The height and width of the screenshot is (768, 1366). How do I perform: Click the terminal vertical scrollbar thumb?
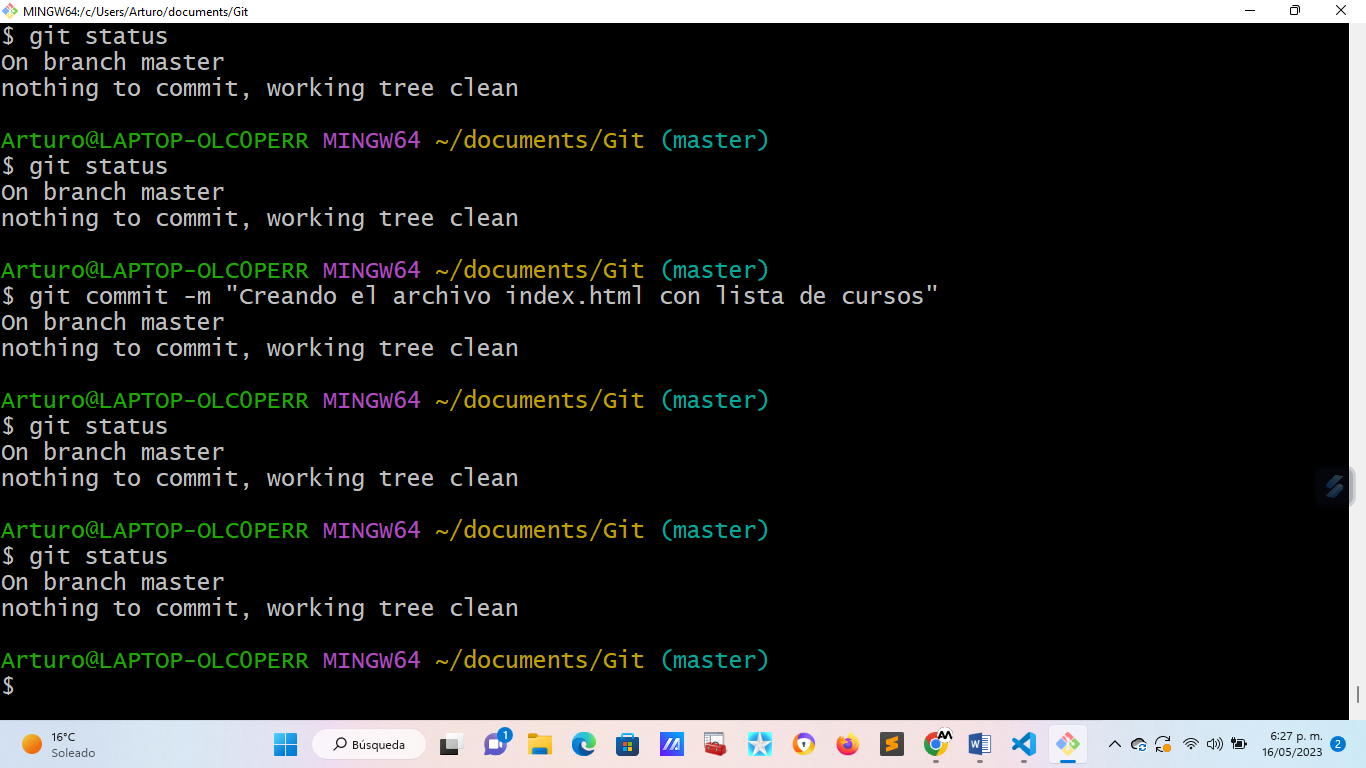(1358, 694)
